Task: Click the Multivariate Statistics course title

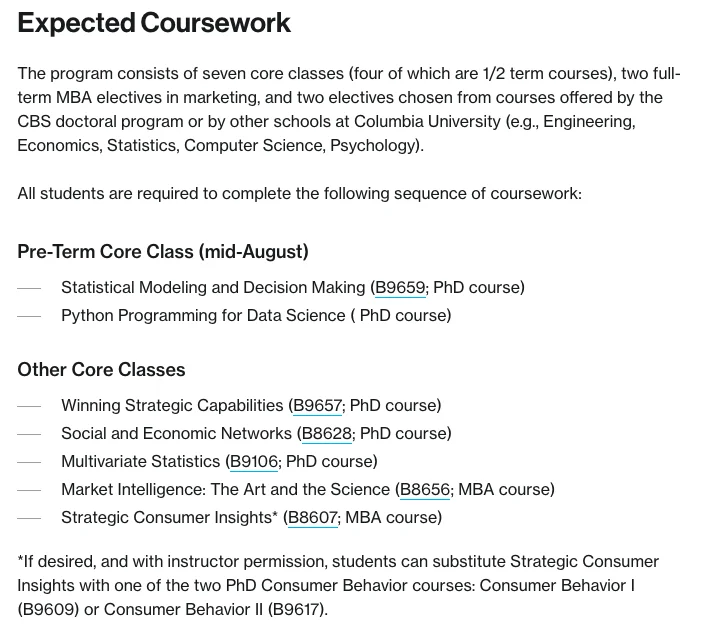Action: [140, 462]
